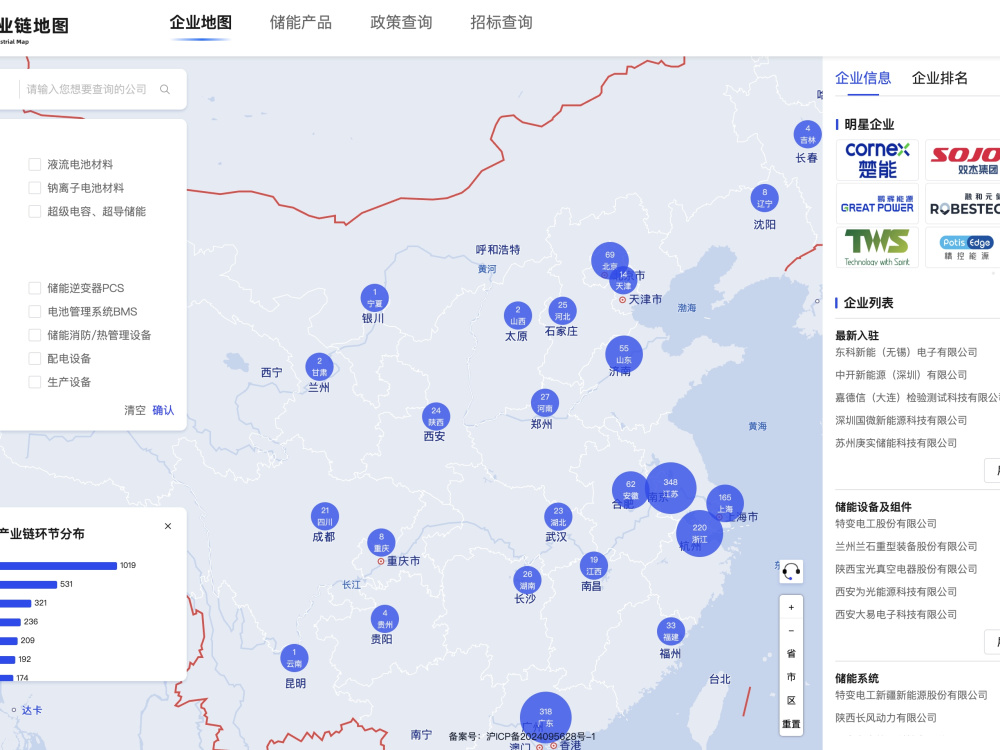Viewport: 1000px width, 750px height.
Task: Select the 四川 21 map bubble
Action: tap(325, 516)
